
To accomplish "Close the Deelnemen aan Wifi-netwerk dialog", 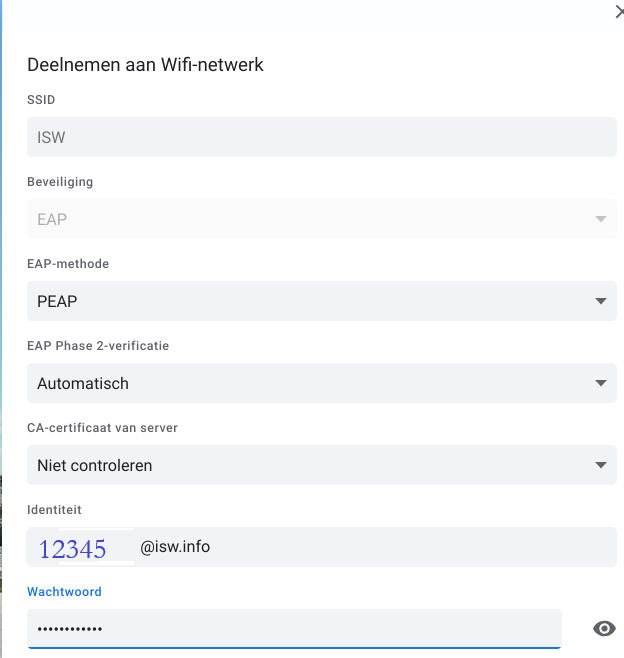I will pos(619,12).
